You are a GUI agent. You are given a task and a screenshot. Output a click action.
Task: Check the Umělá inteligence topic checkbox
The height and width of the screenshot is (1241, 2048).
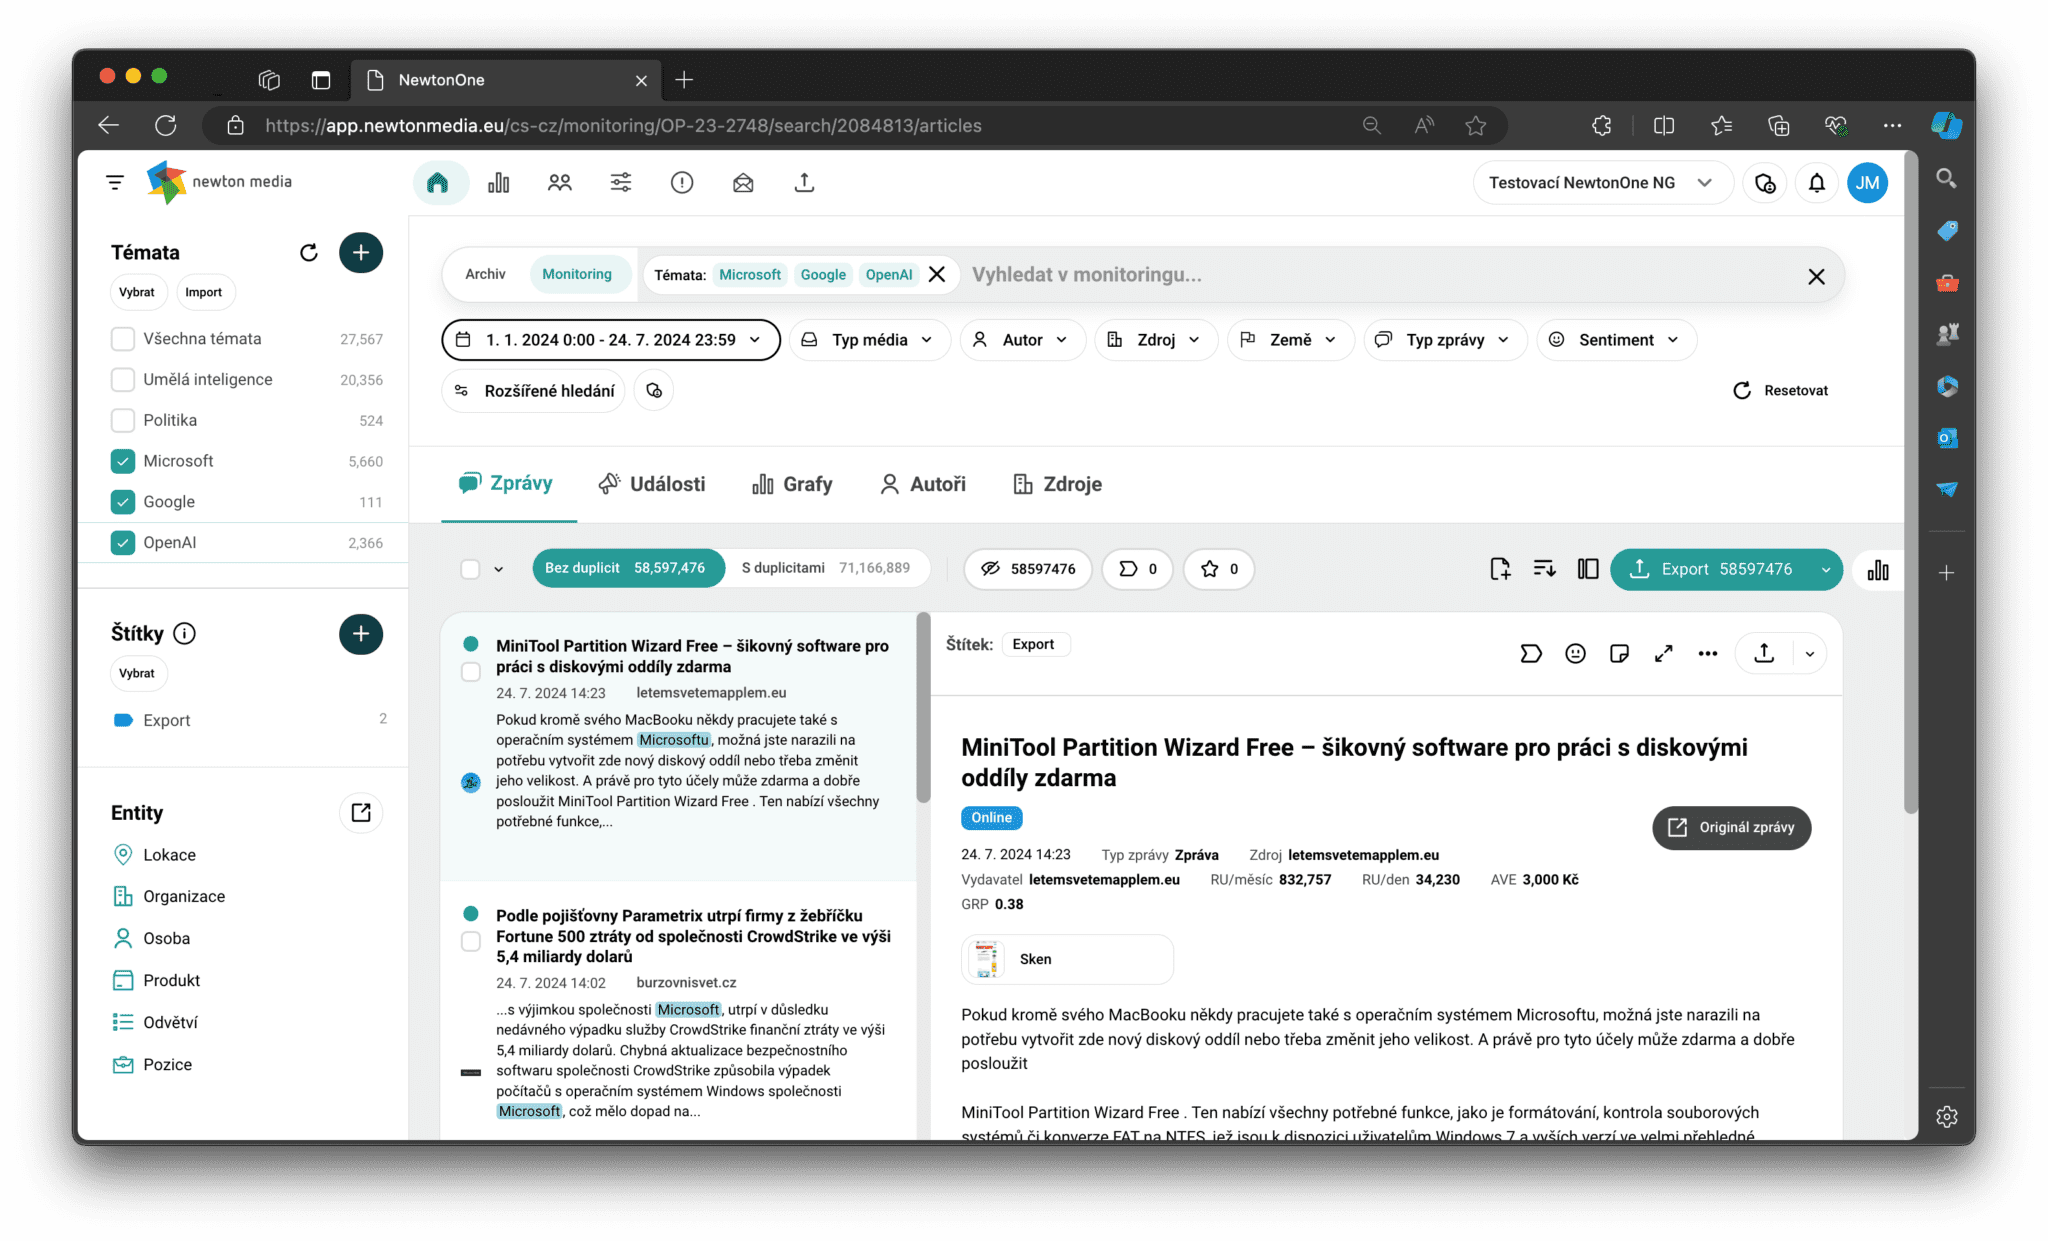click(x=123, y=380)
